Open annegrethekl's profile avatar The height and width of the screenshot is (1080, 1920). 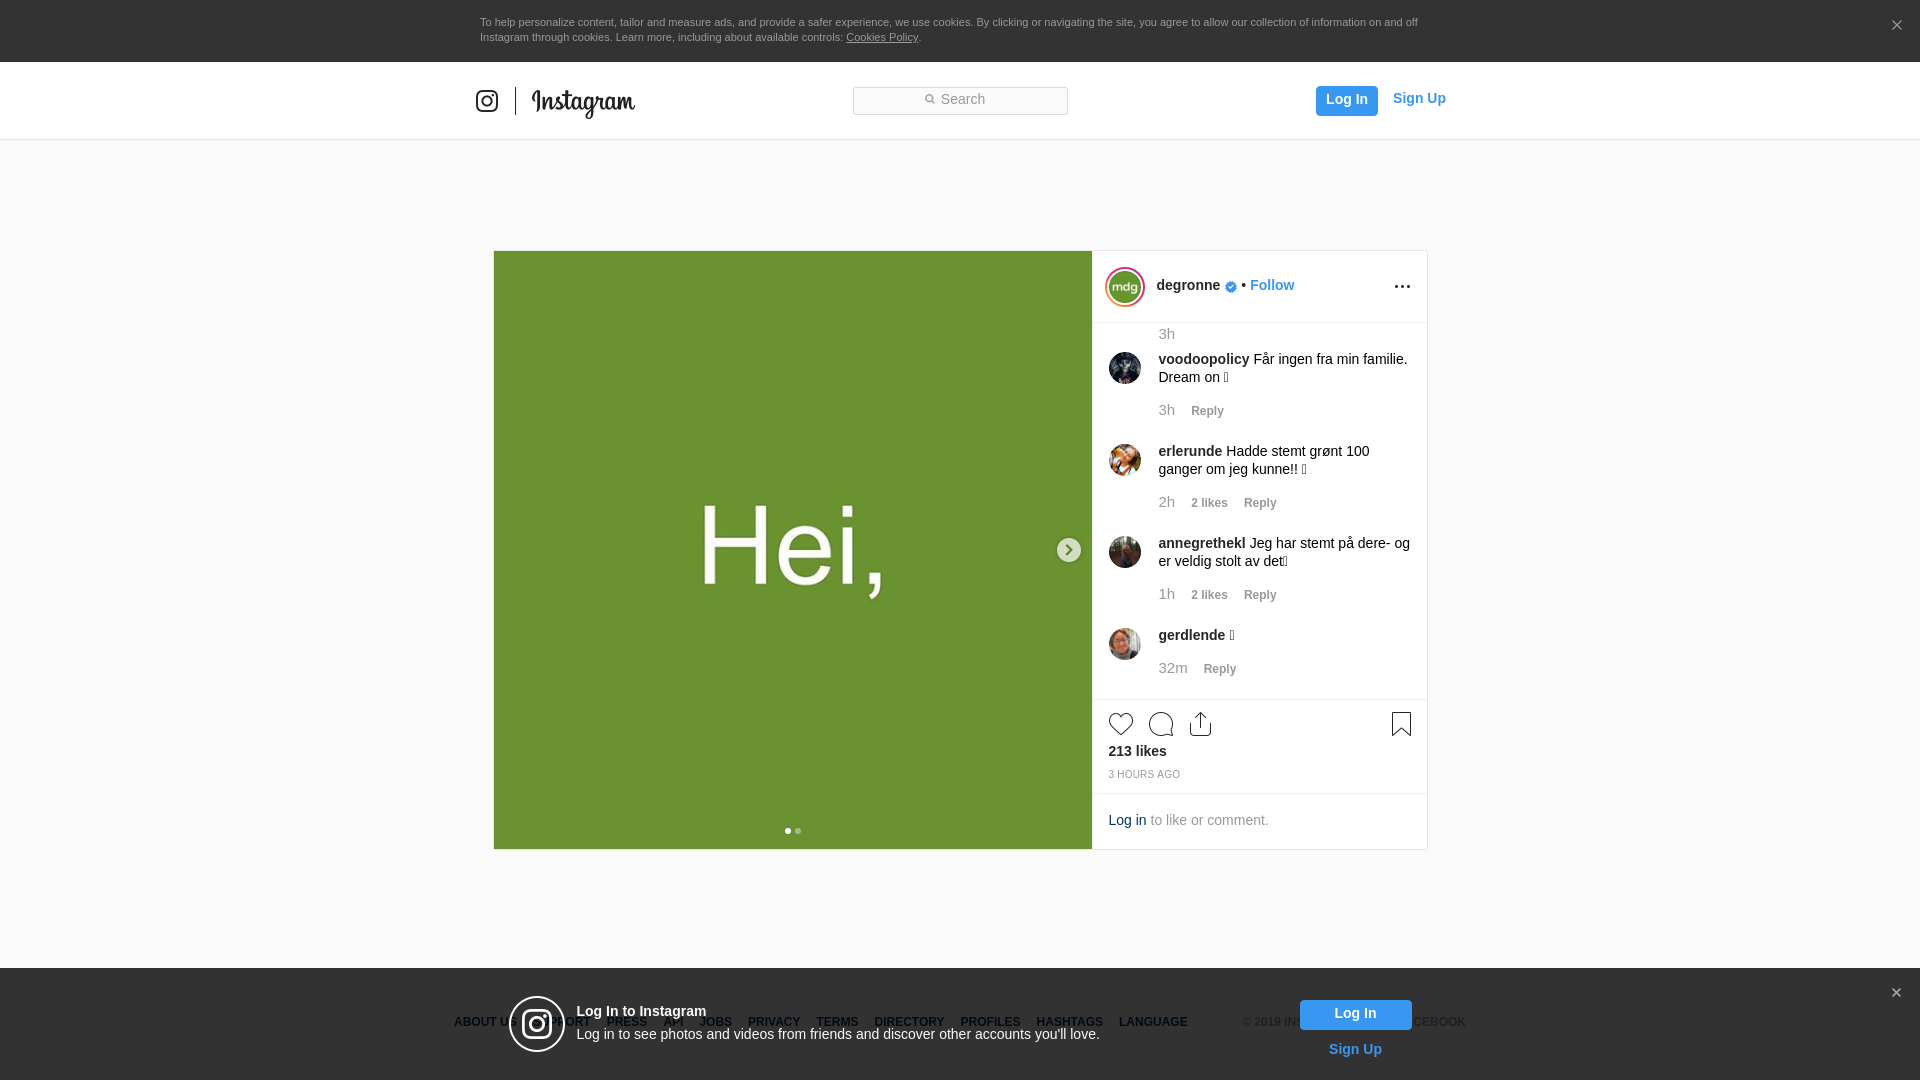pyautogui.click(x=1125, y=552)
